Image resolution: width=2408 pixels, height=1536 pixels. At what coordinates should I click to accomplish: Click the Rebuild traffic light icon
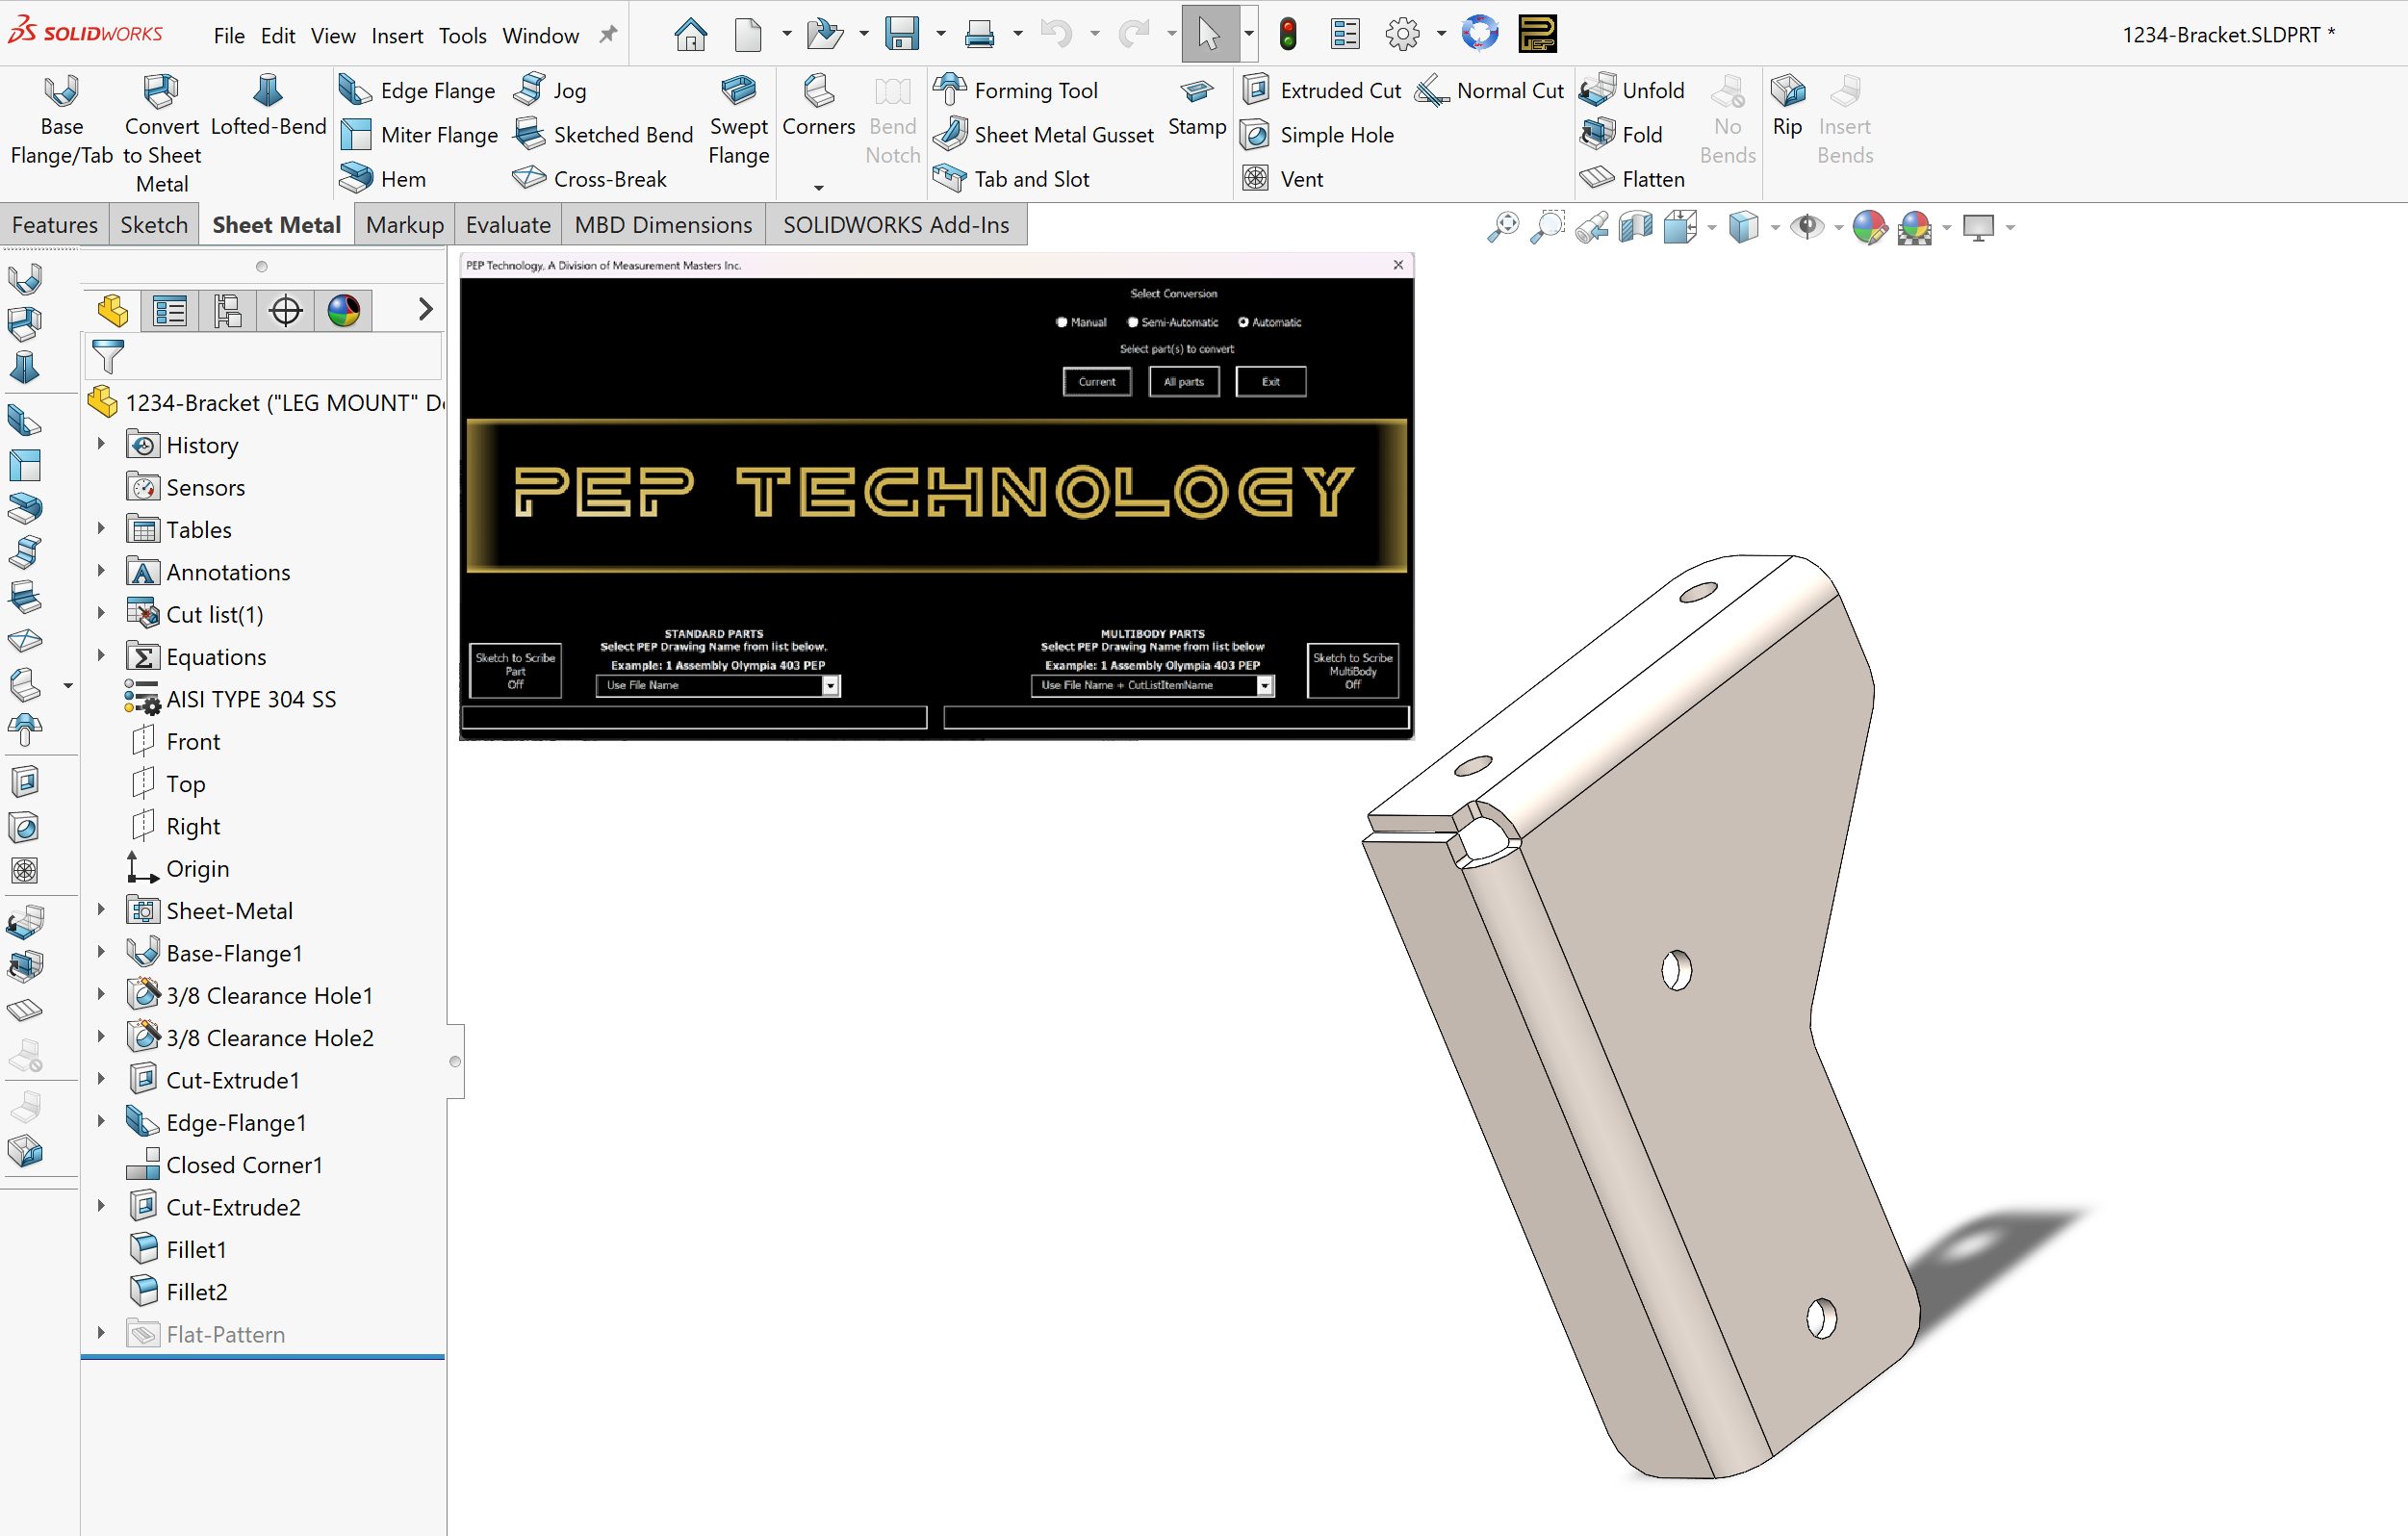pos(1288,34)
